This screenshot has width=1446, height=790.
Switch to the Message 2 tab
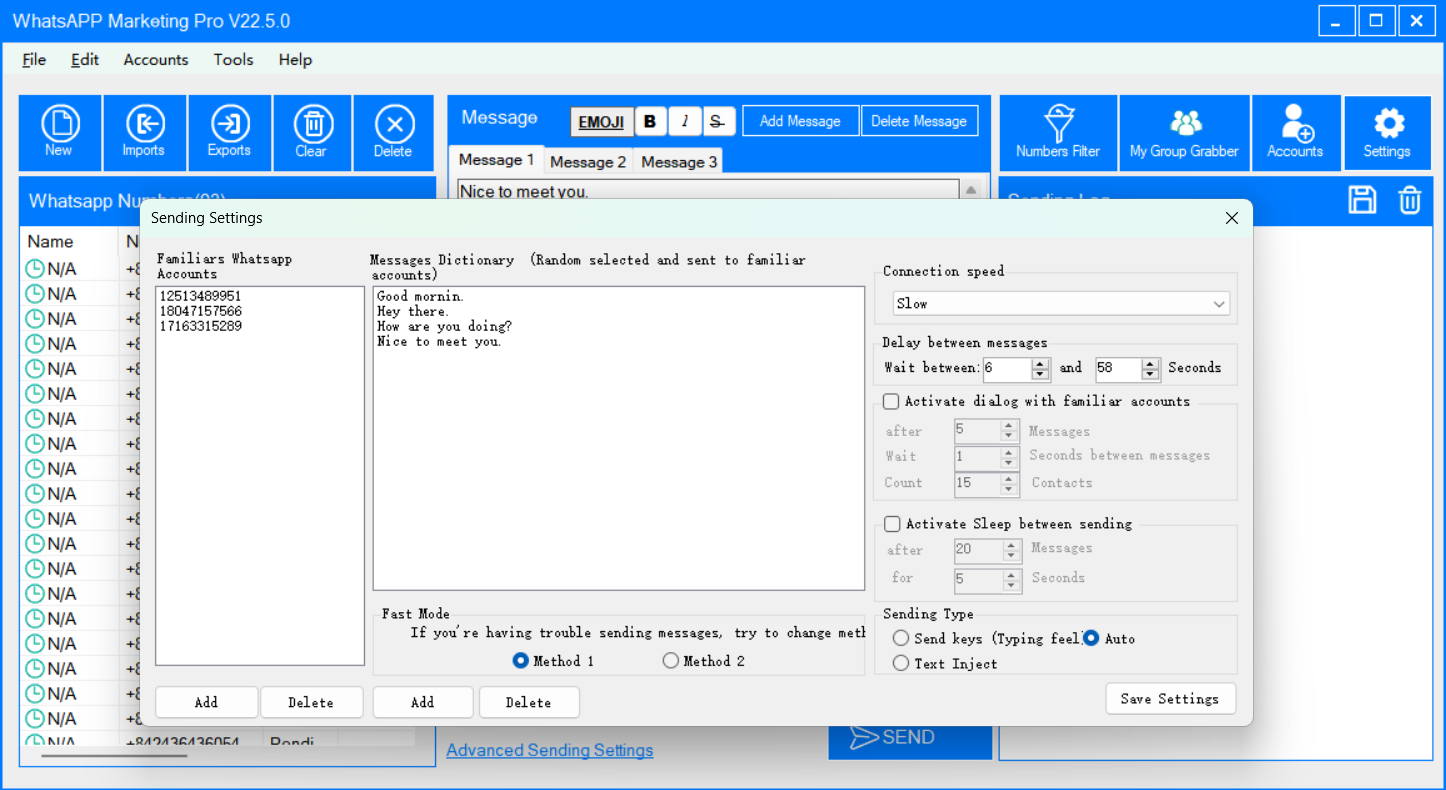tap(588, 162)
